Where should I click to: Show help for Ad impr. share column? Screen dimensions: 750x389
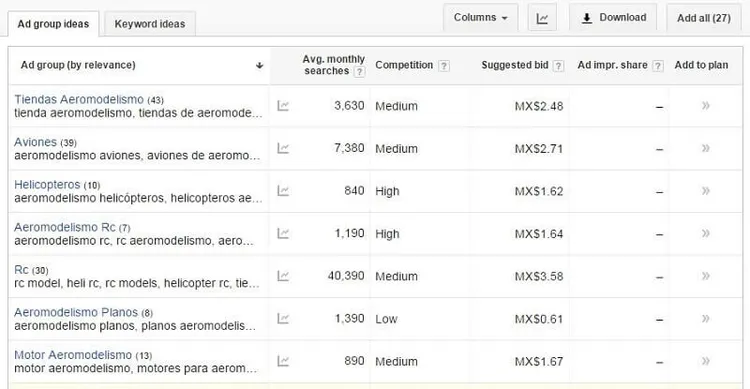coord(658,66)
